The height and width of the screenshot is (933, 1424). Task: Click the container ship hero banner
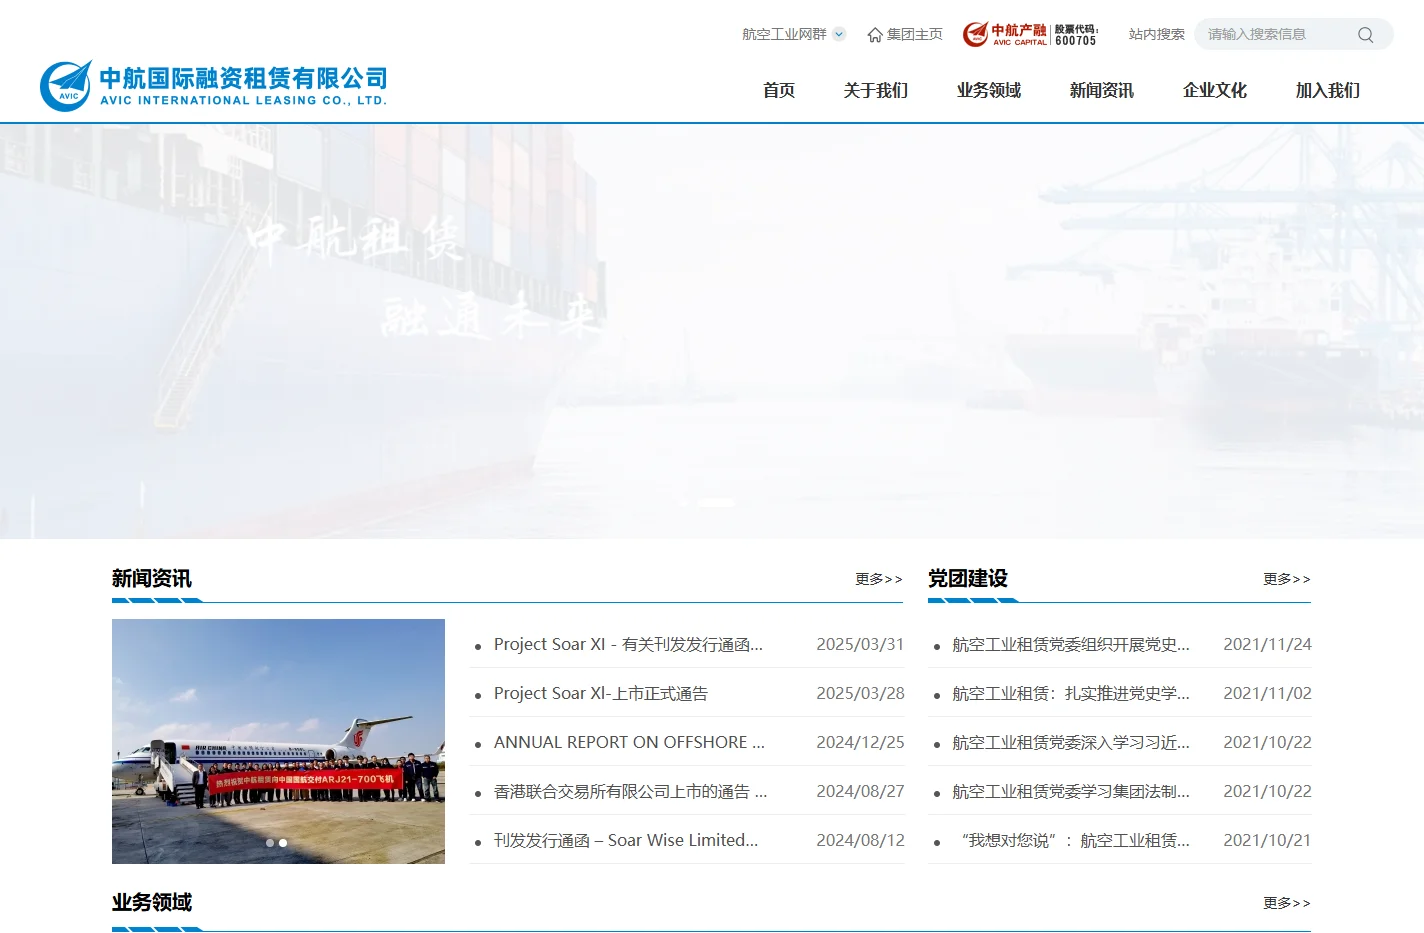[712, 331]
